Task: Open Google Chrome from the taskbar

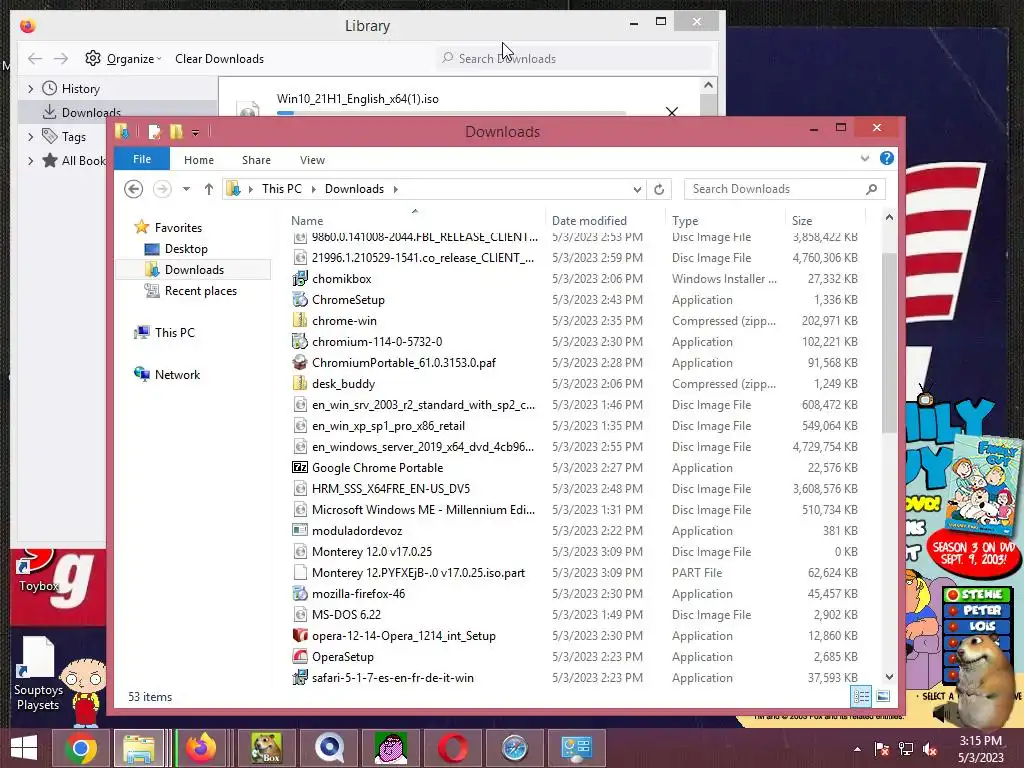Action: pos(81,748)
